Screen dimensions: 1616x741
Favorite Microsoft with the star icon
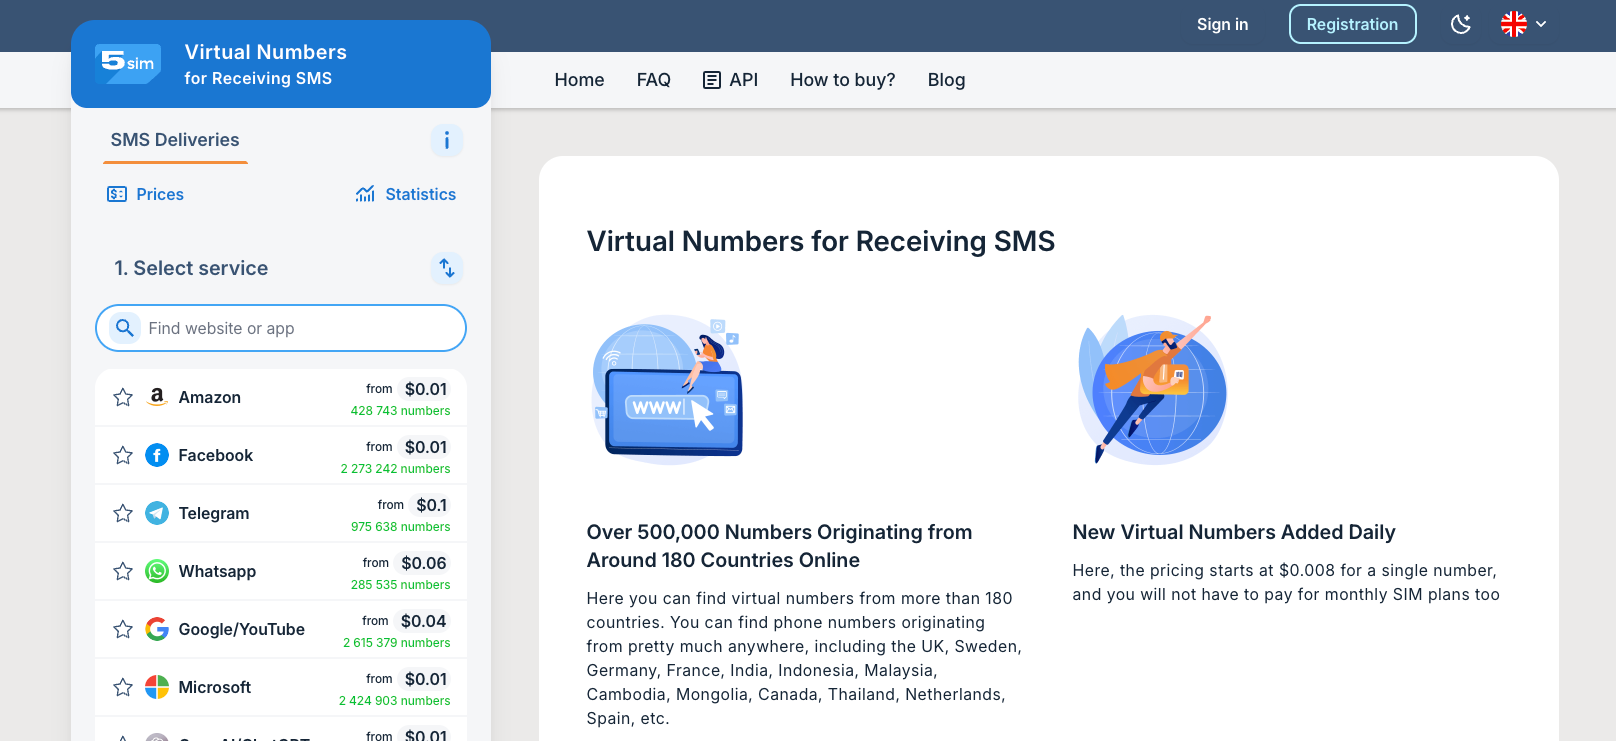point(123,687)
